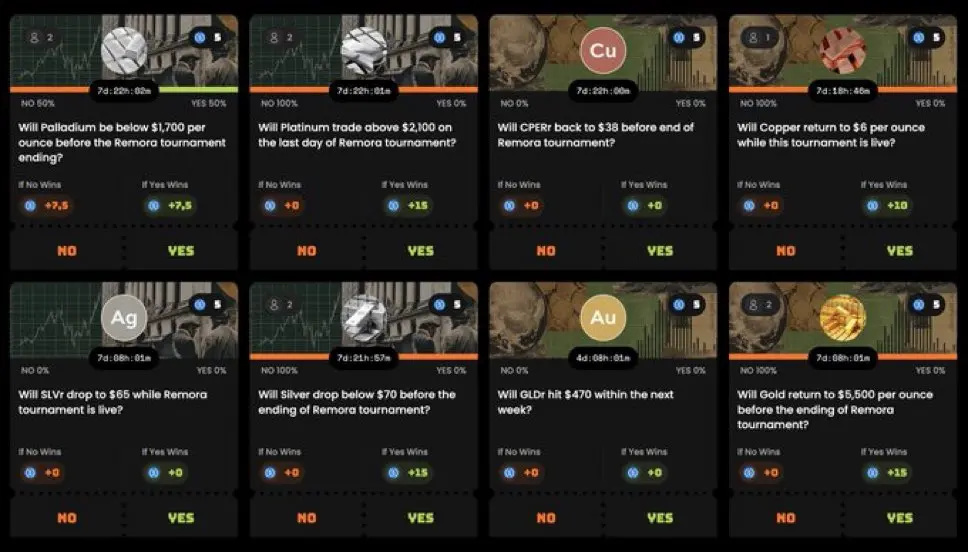Click the Cu copper element icon
The image size is (968, 552).
603,50
